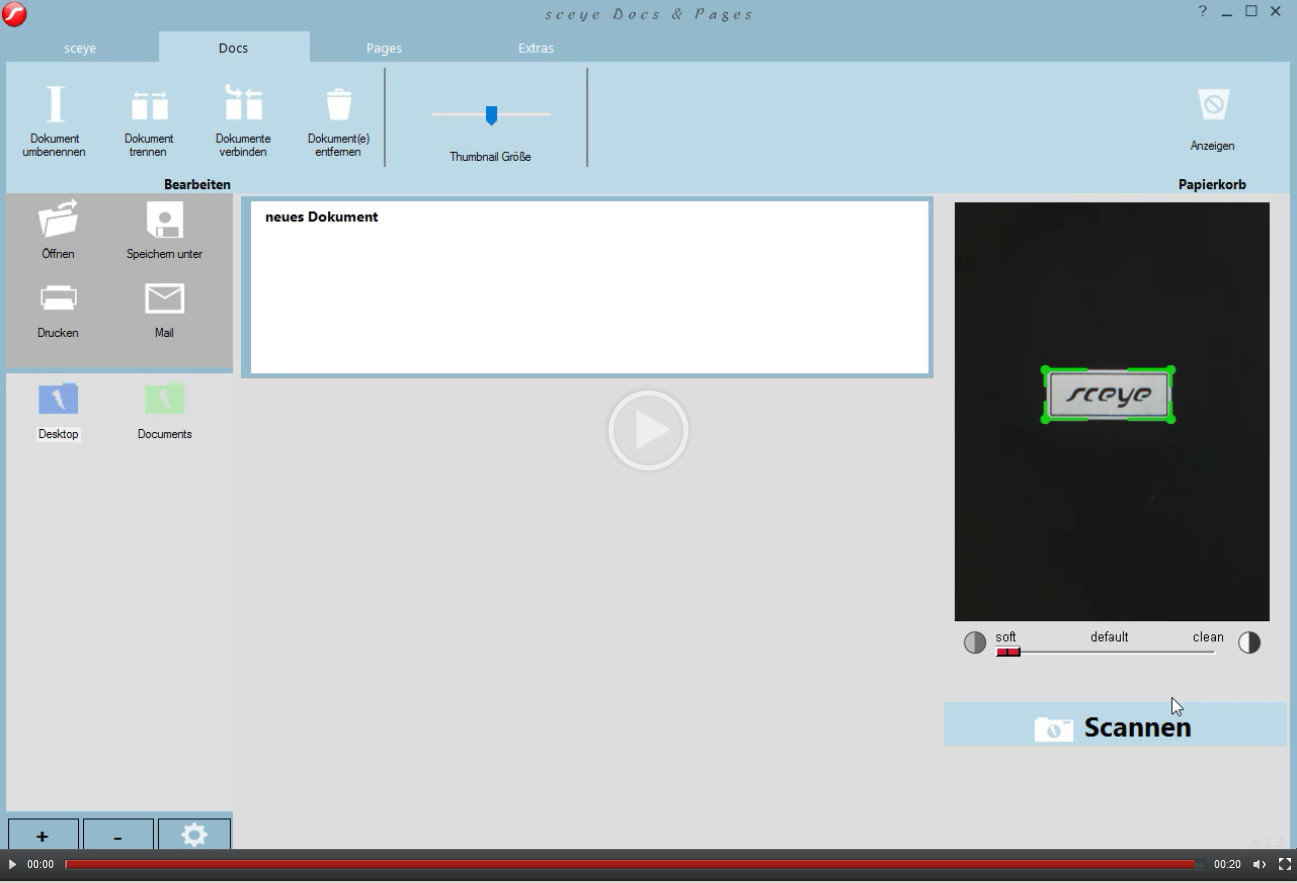
Task: Switch to the sceye tab
Action: [80, 48]
